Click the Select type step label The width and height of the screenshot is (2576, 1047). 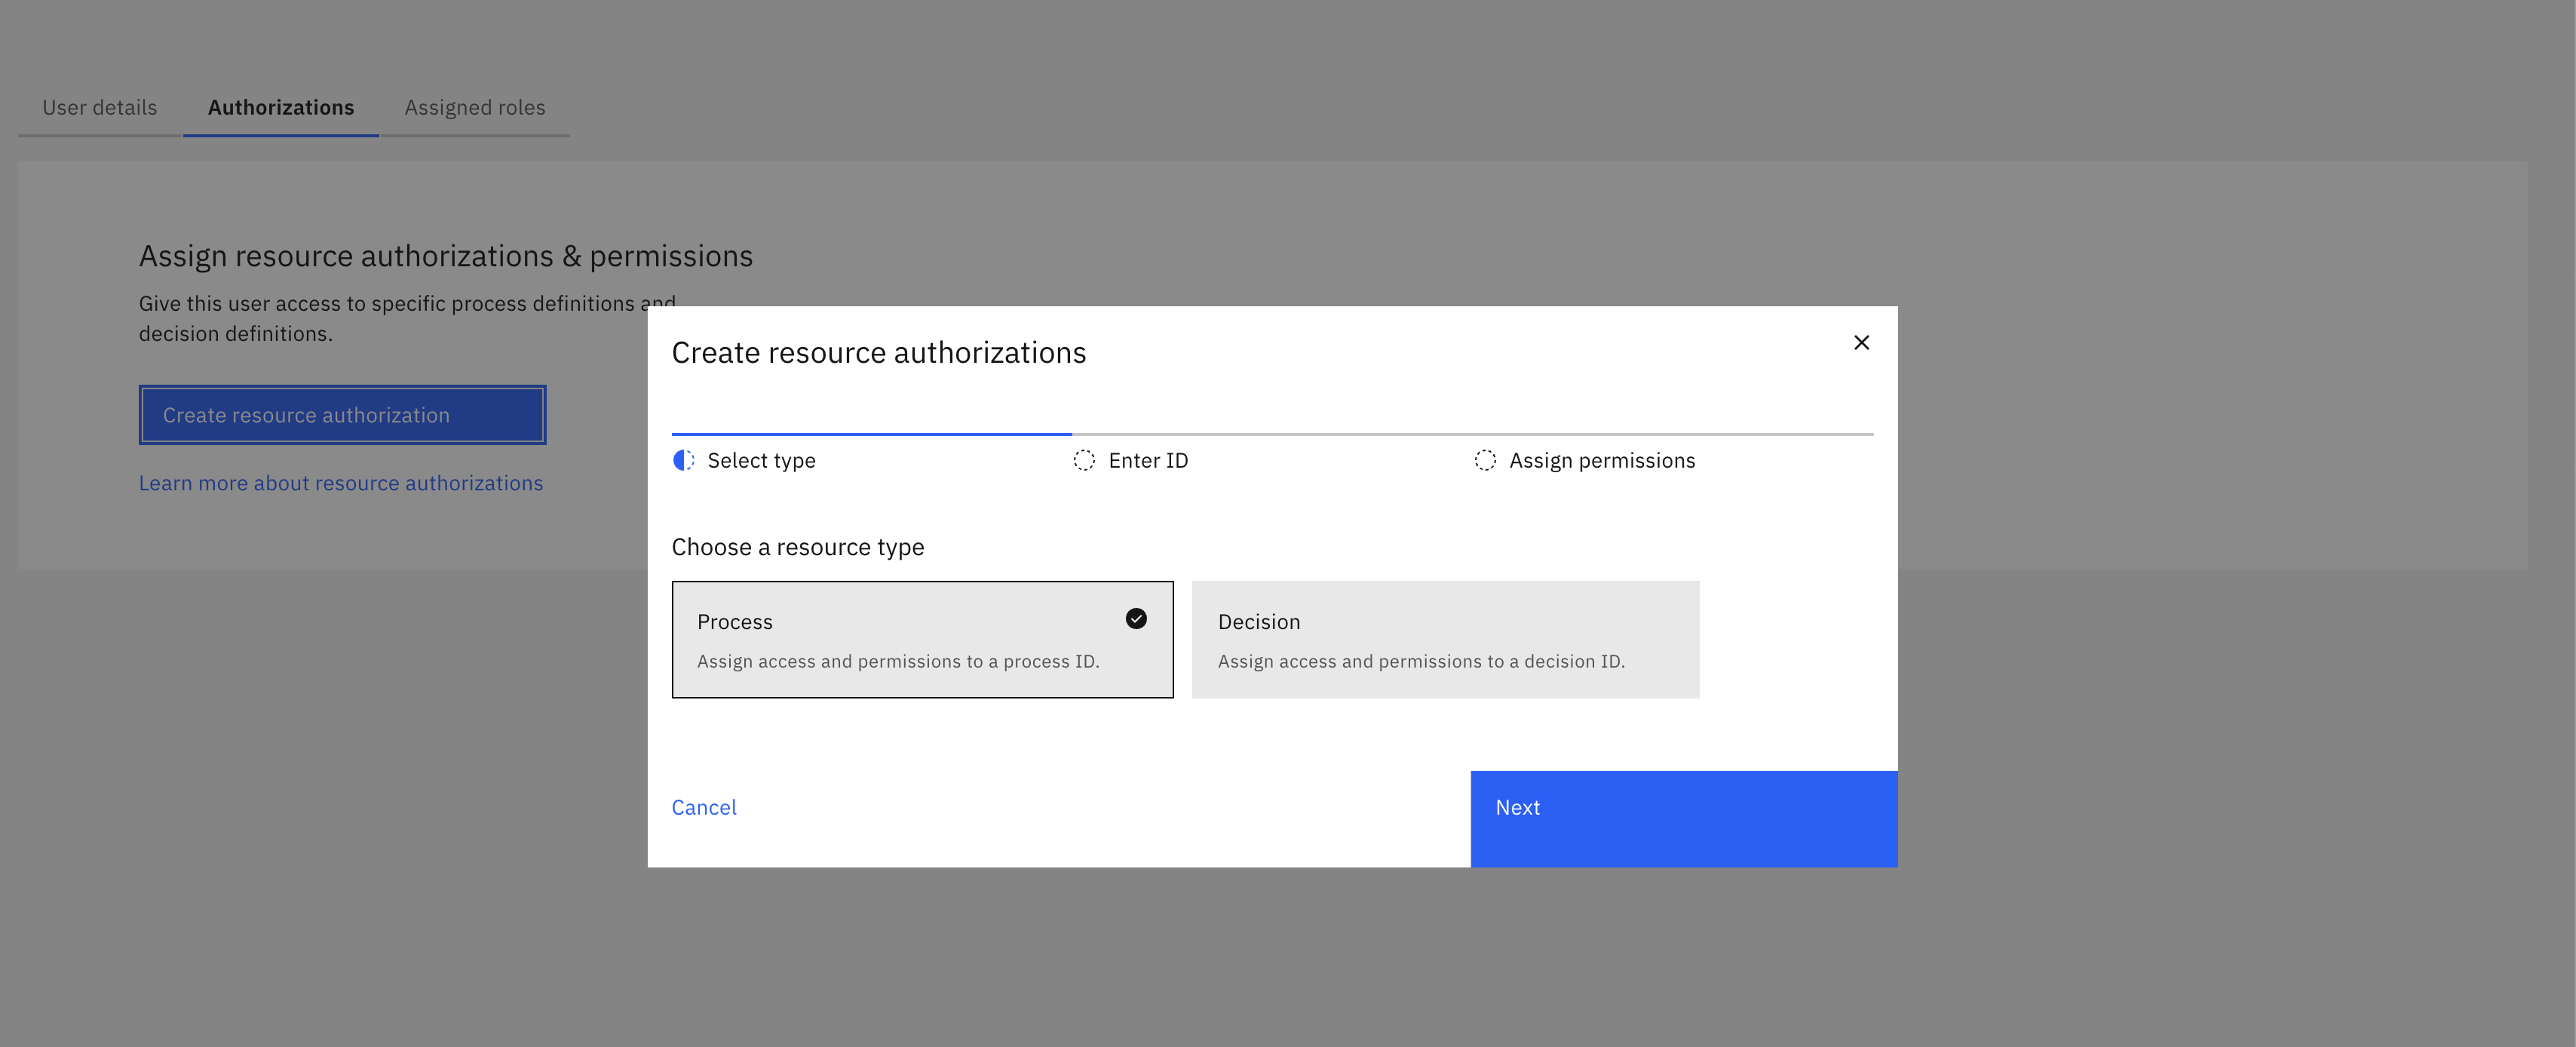click(762, 461)
